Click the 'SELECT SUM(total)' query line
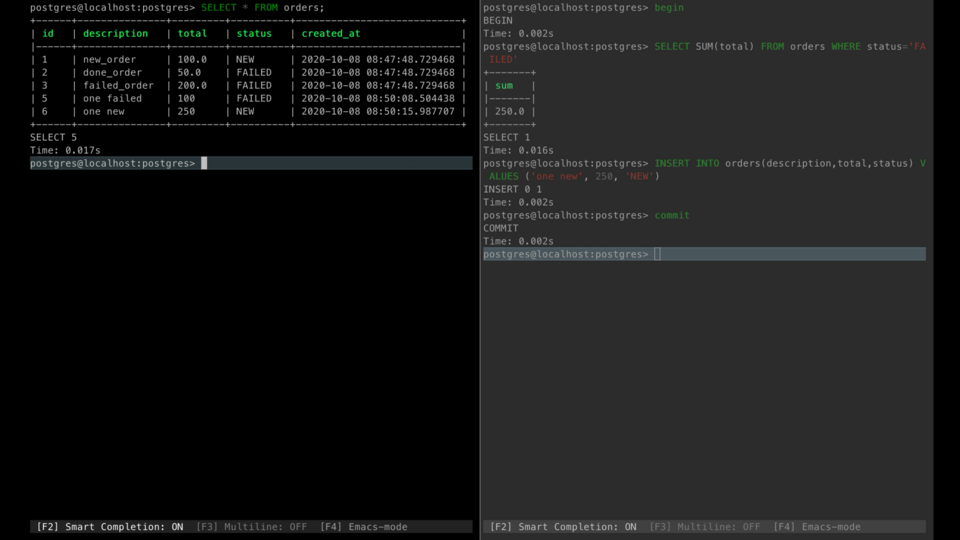This screenshot has width=960, height=540. click(x=704, y=53)
